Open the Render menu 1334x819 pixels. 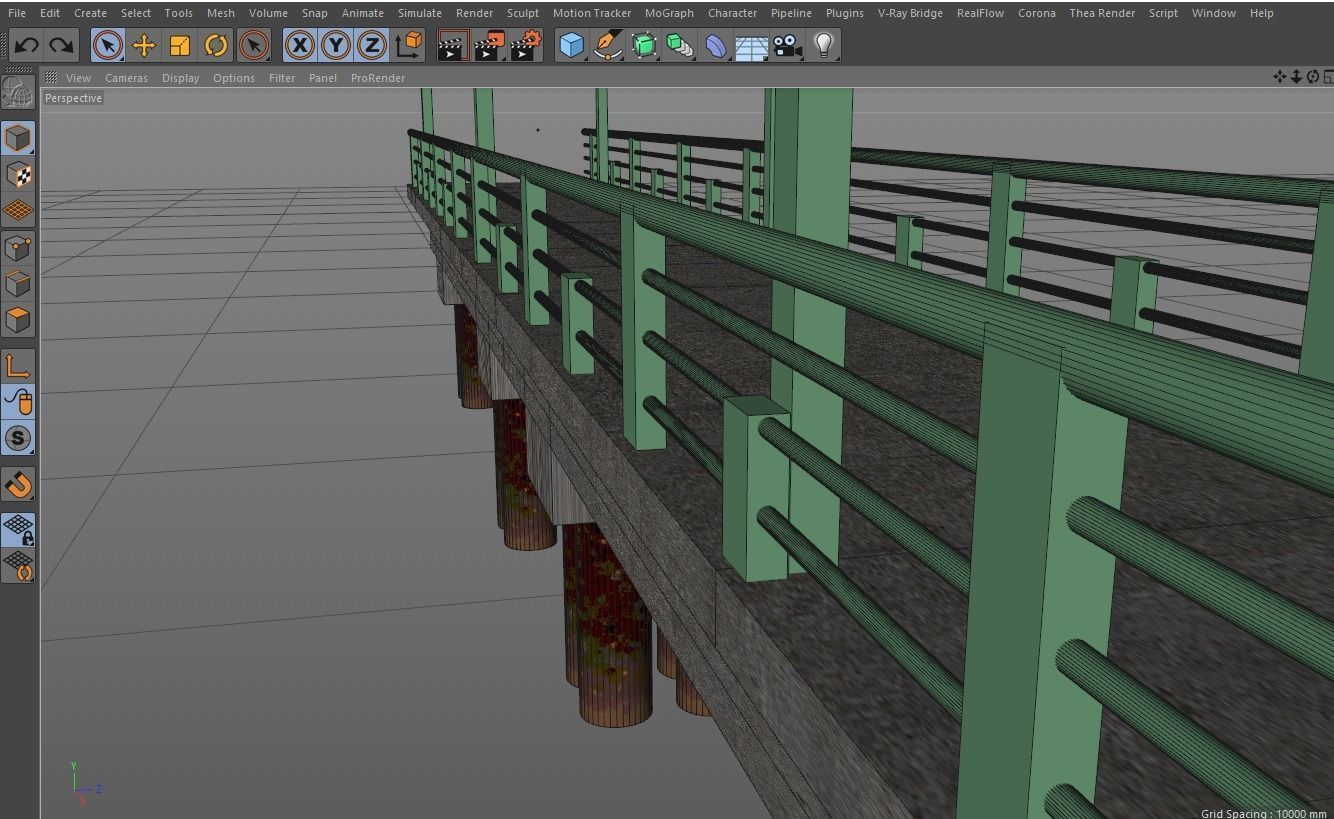[x=474, y=13]
